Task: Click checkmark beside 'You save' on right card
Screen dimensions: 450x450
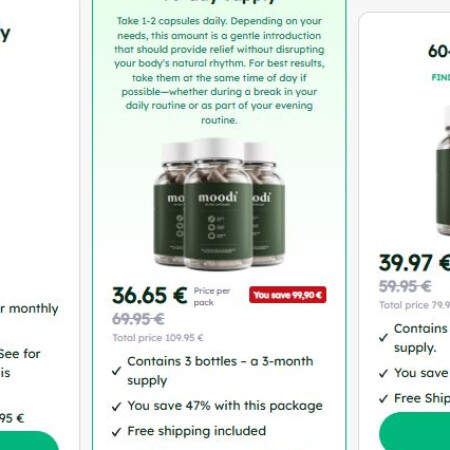Action: (x=383, y=373)
